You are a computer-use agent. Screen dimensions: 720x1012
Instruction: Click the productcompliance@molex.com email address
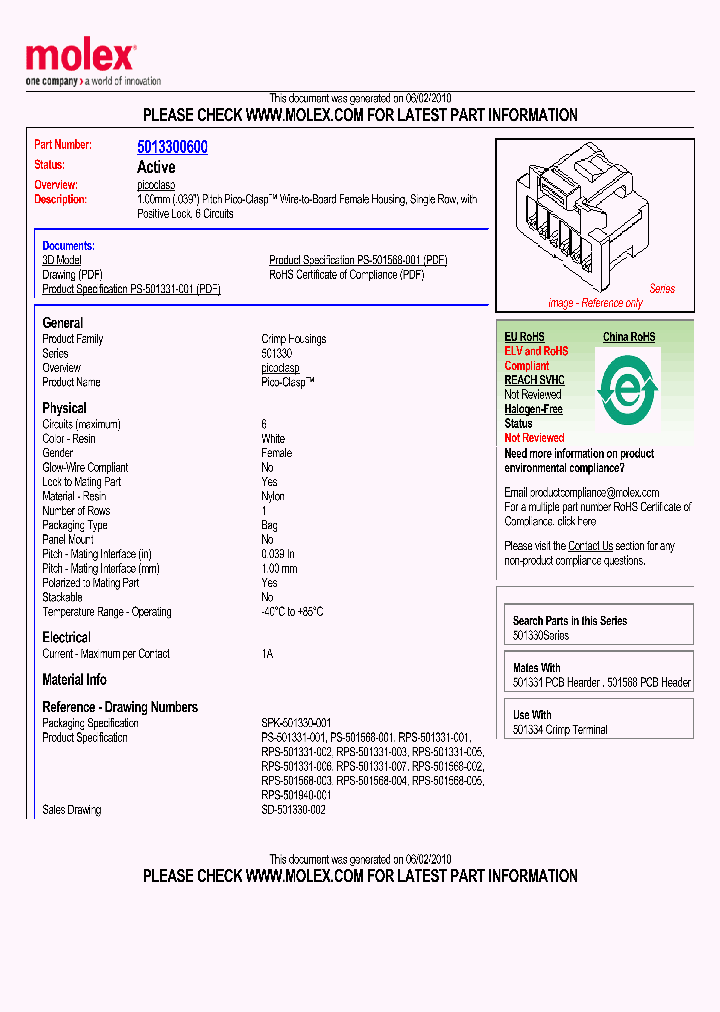coord(595,492)
